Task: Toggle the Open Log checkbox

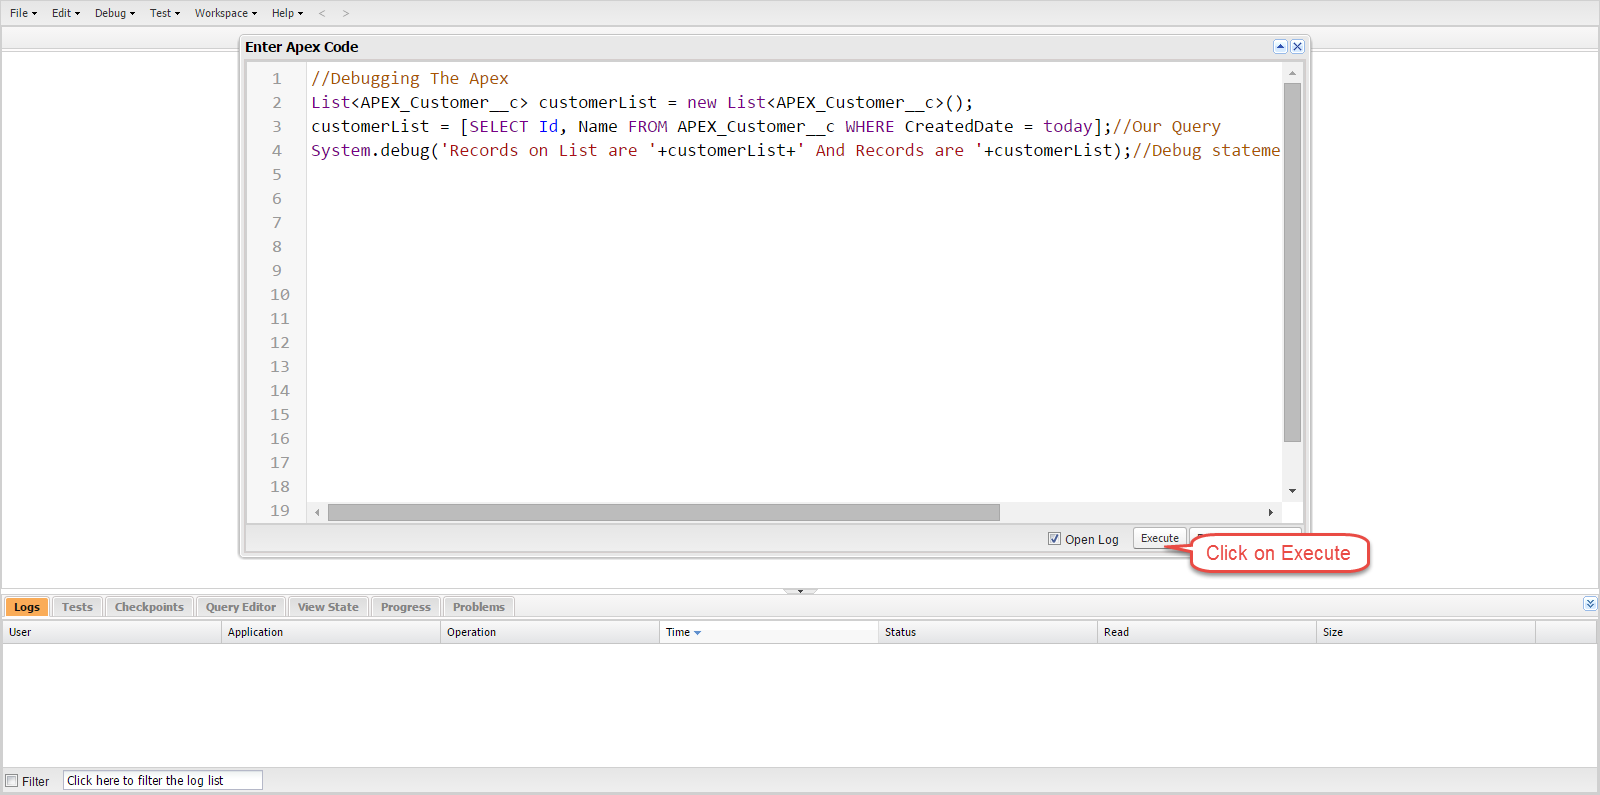Action: [x=1054, y=539]
